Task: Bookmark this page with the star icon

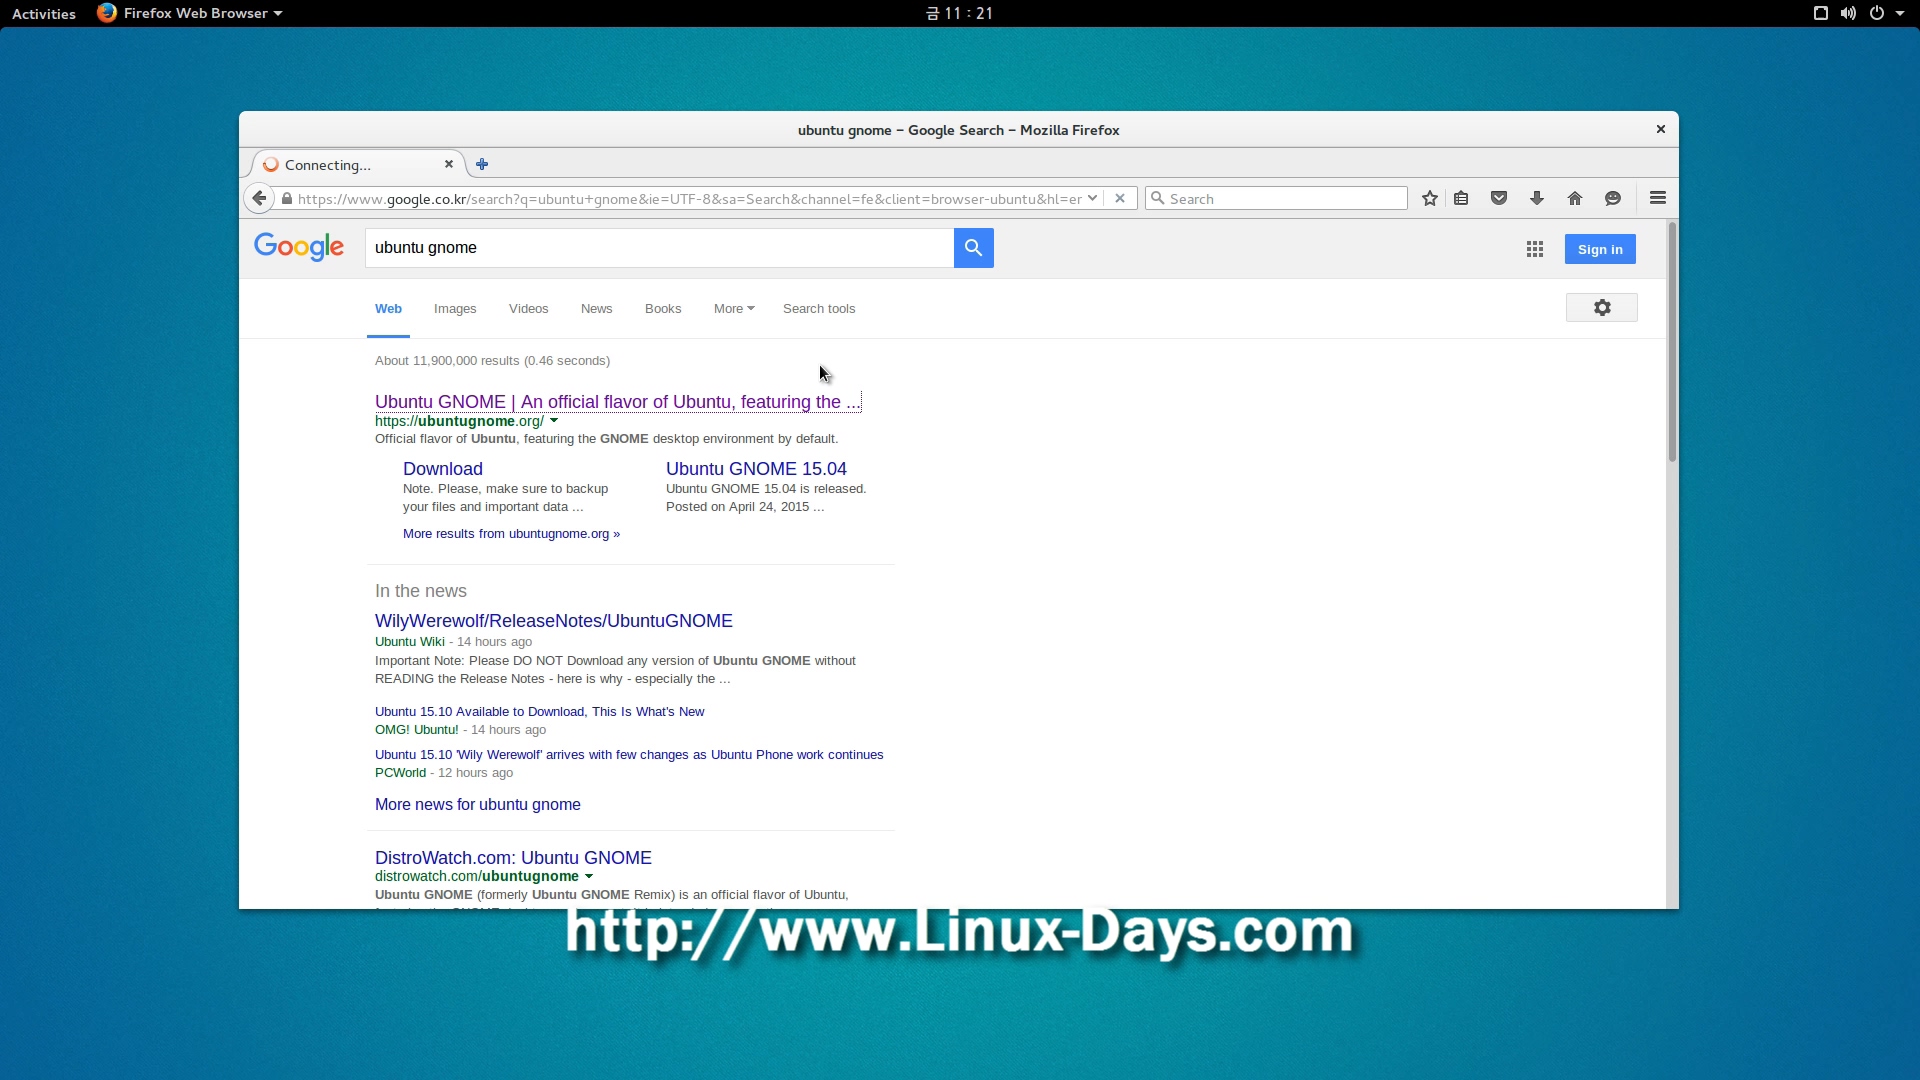Action: pyautogui.click(x=1430, y=198)
